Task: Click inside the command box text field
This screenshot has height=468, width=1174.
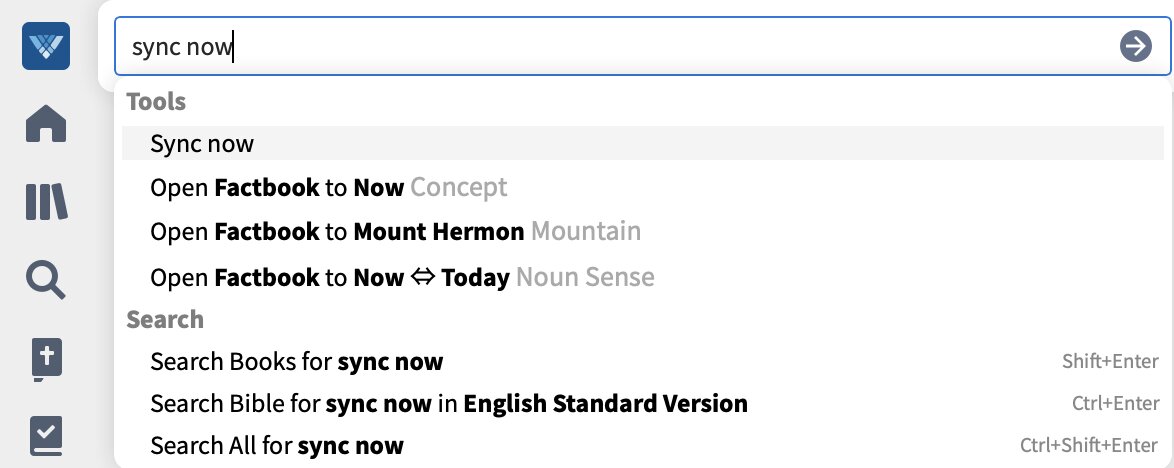Action: [x=614, y=46]
